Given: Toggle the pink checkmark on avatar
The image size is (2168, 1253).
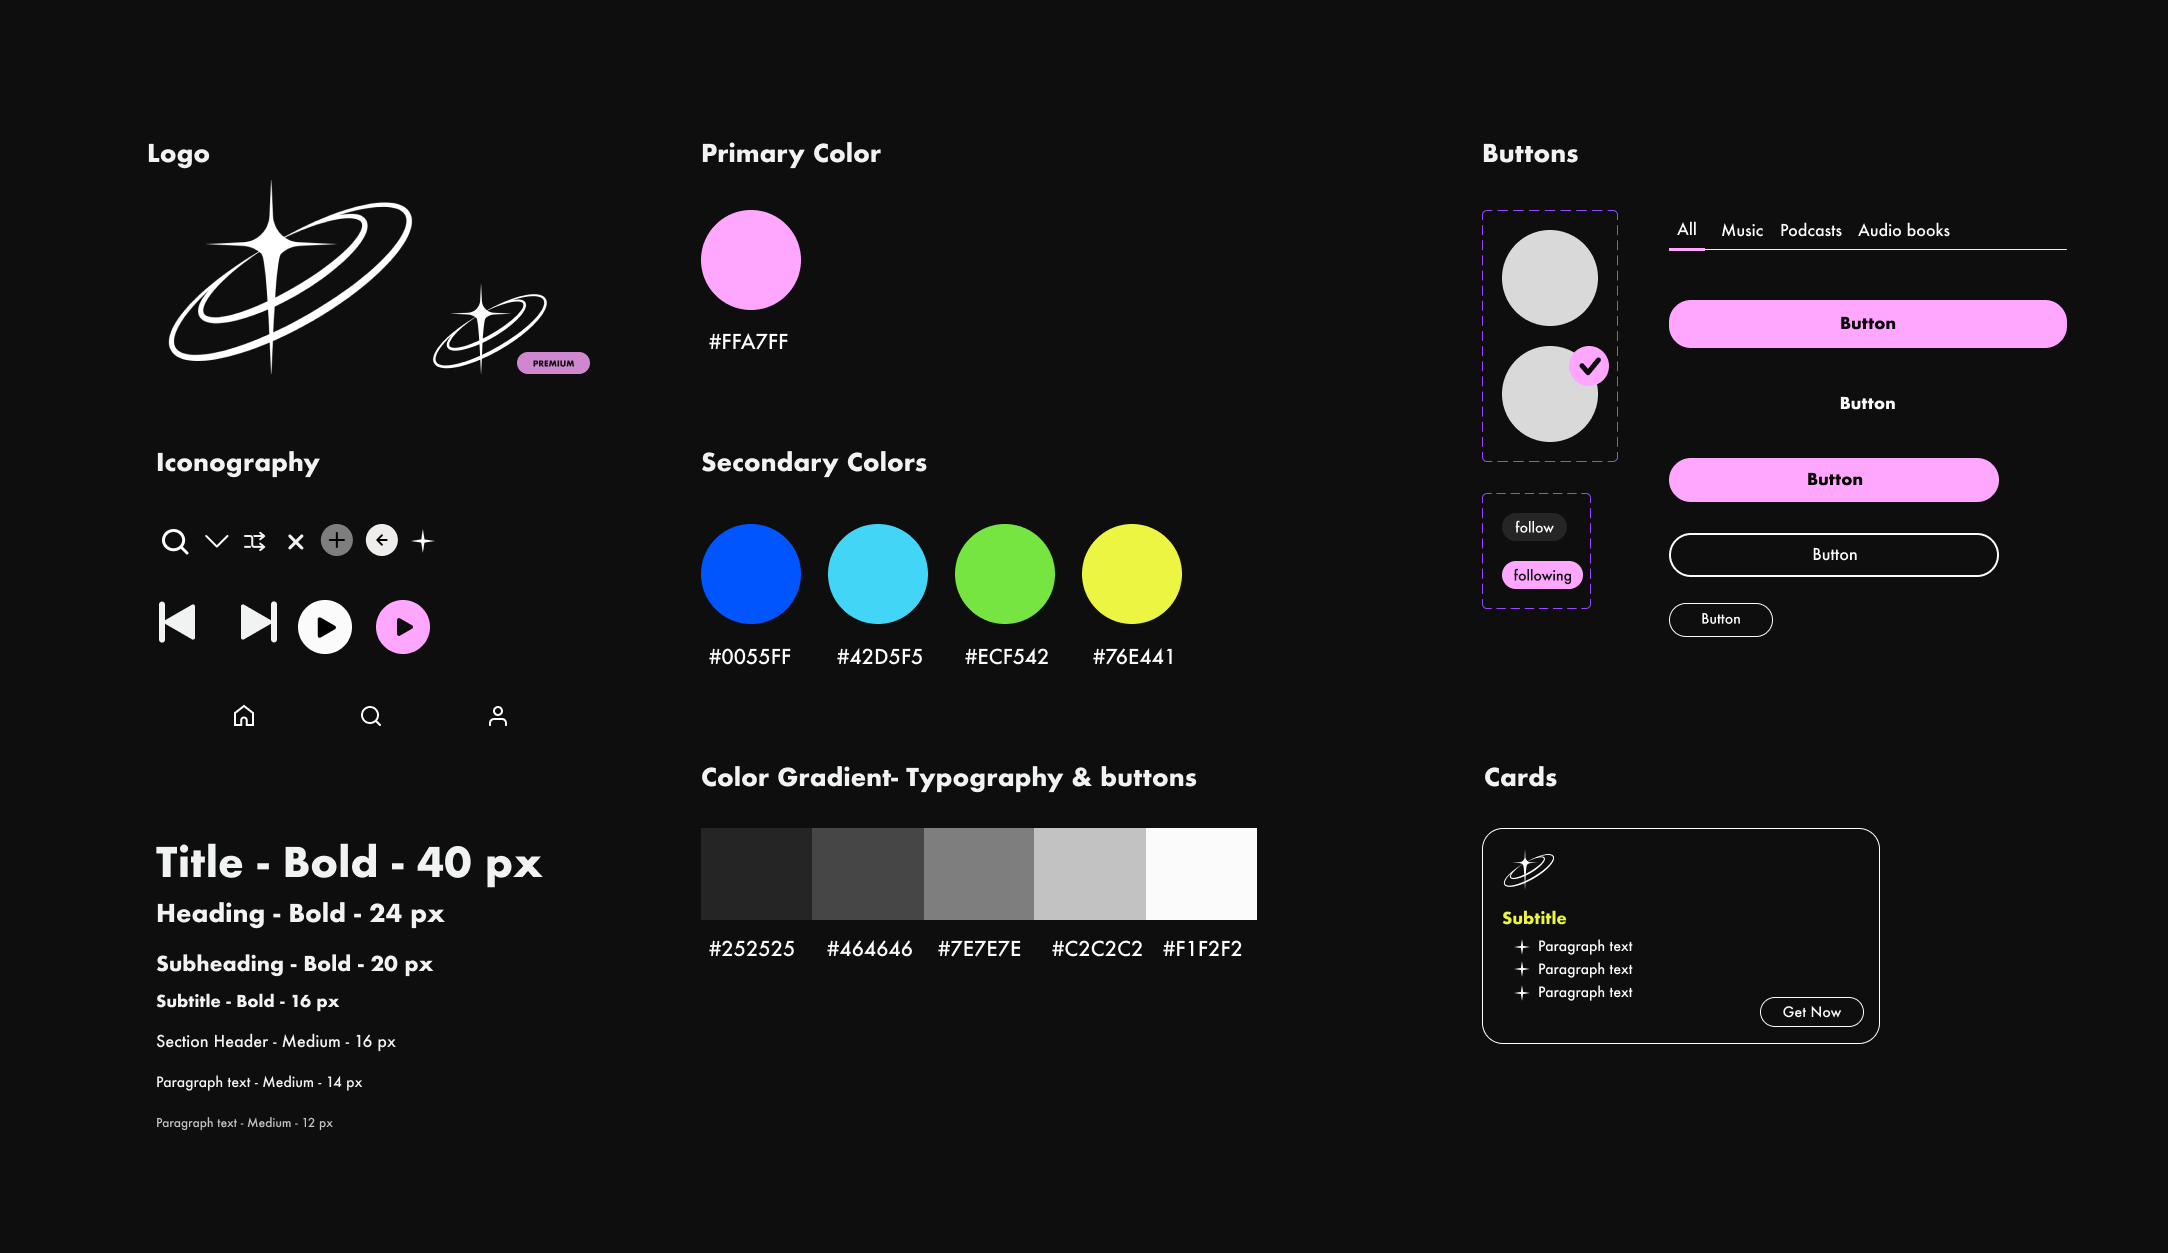Looking at the screenshot, I should click(x=1589, y=366).
